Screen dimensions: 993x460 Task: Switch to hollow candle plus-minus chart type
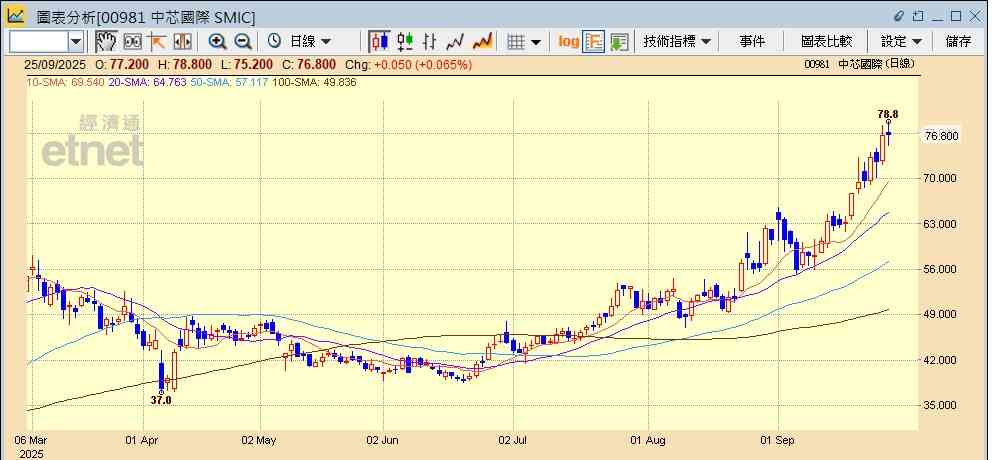(x=405, y=42)
